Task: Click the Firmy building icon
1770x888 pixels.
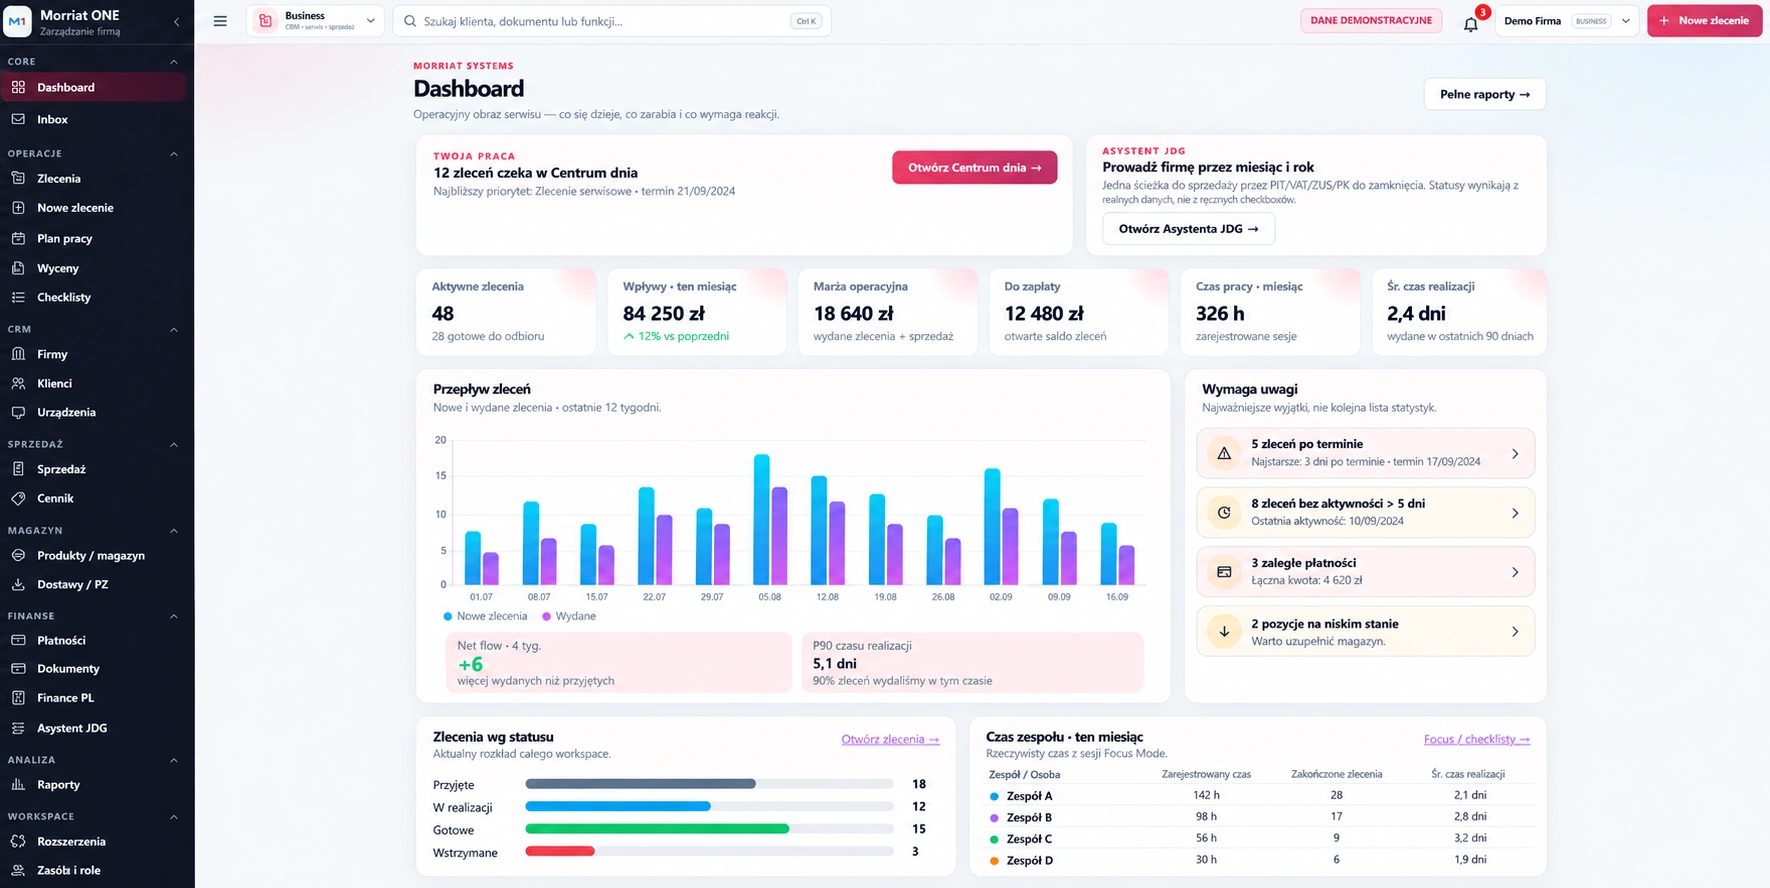Action: [x=18, y=354]
